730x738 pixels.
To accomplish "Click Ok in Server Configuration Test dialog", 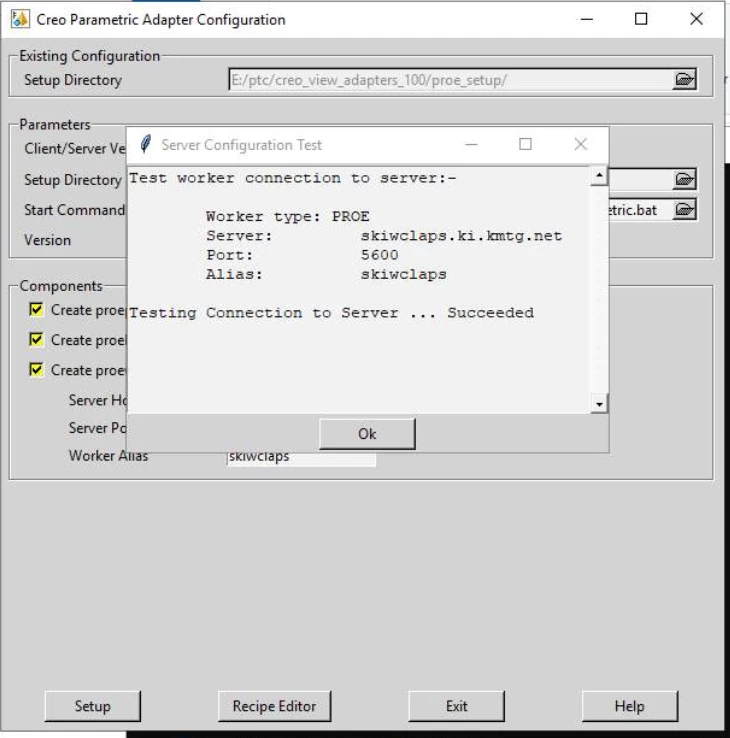I will tap(367, 433).
